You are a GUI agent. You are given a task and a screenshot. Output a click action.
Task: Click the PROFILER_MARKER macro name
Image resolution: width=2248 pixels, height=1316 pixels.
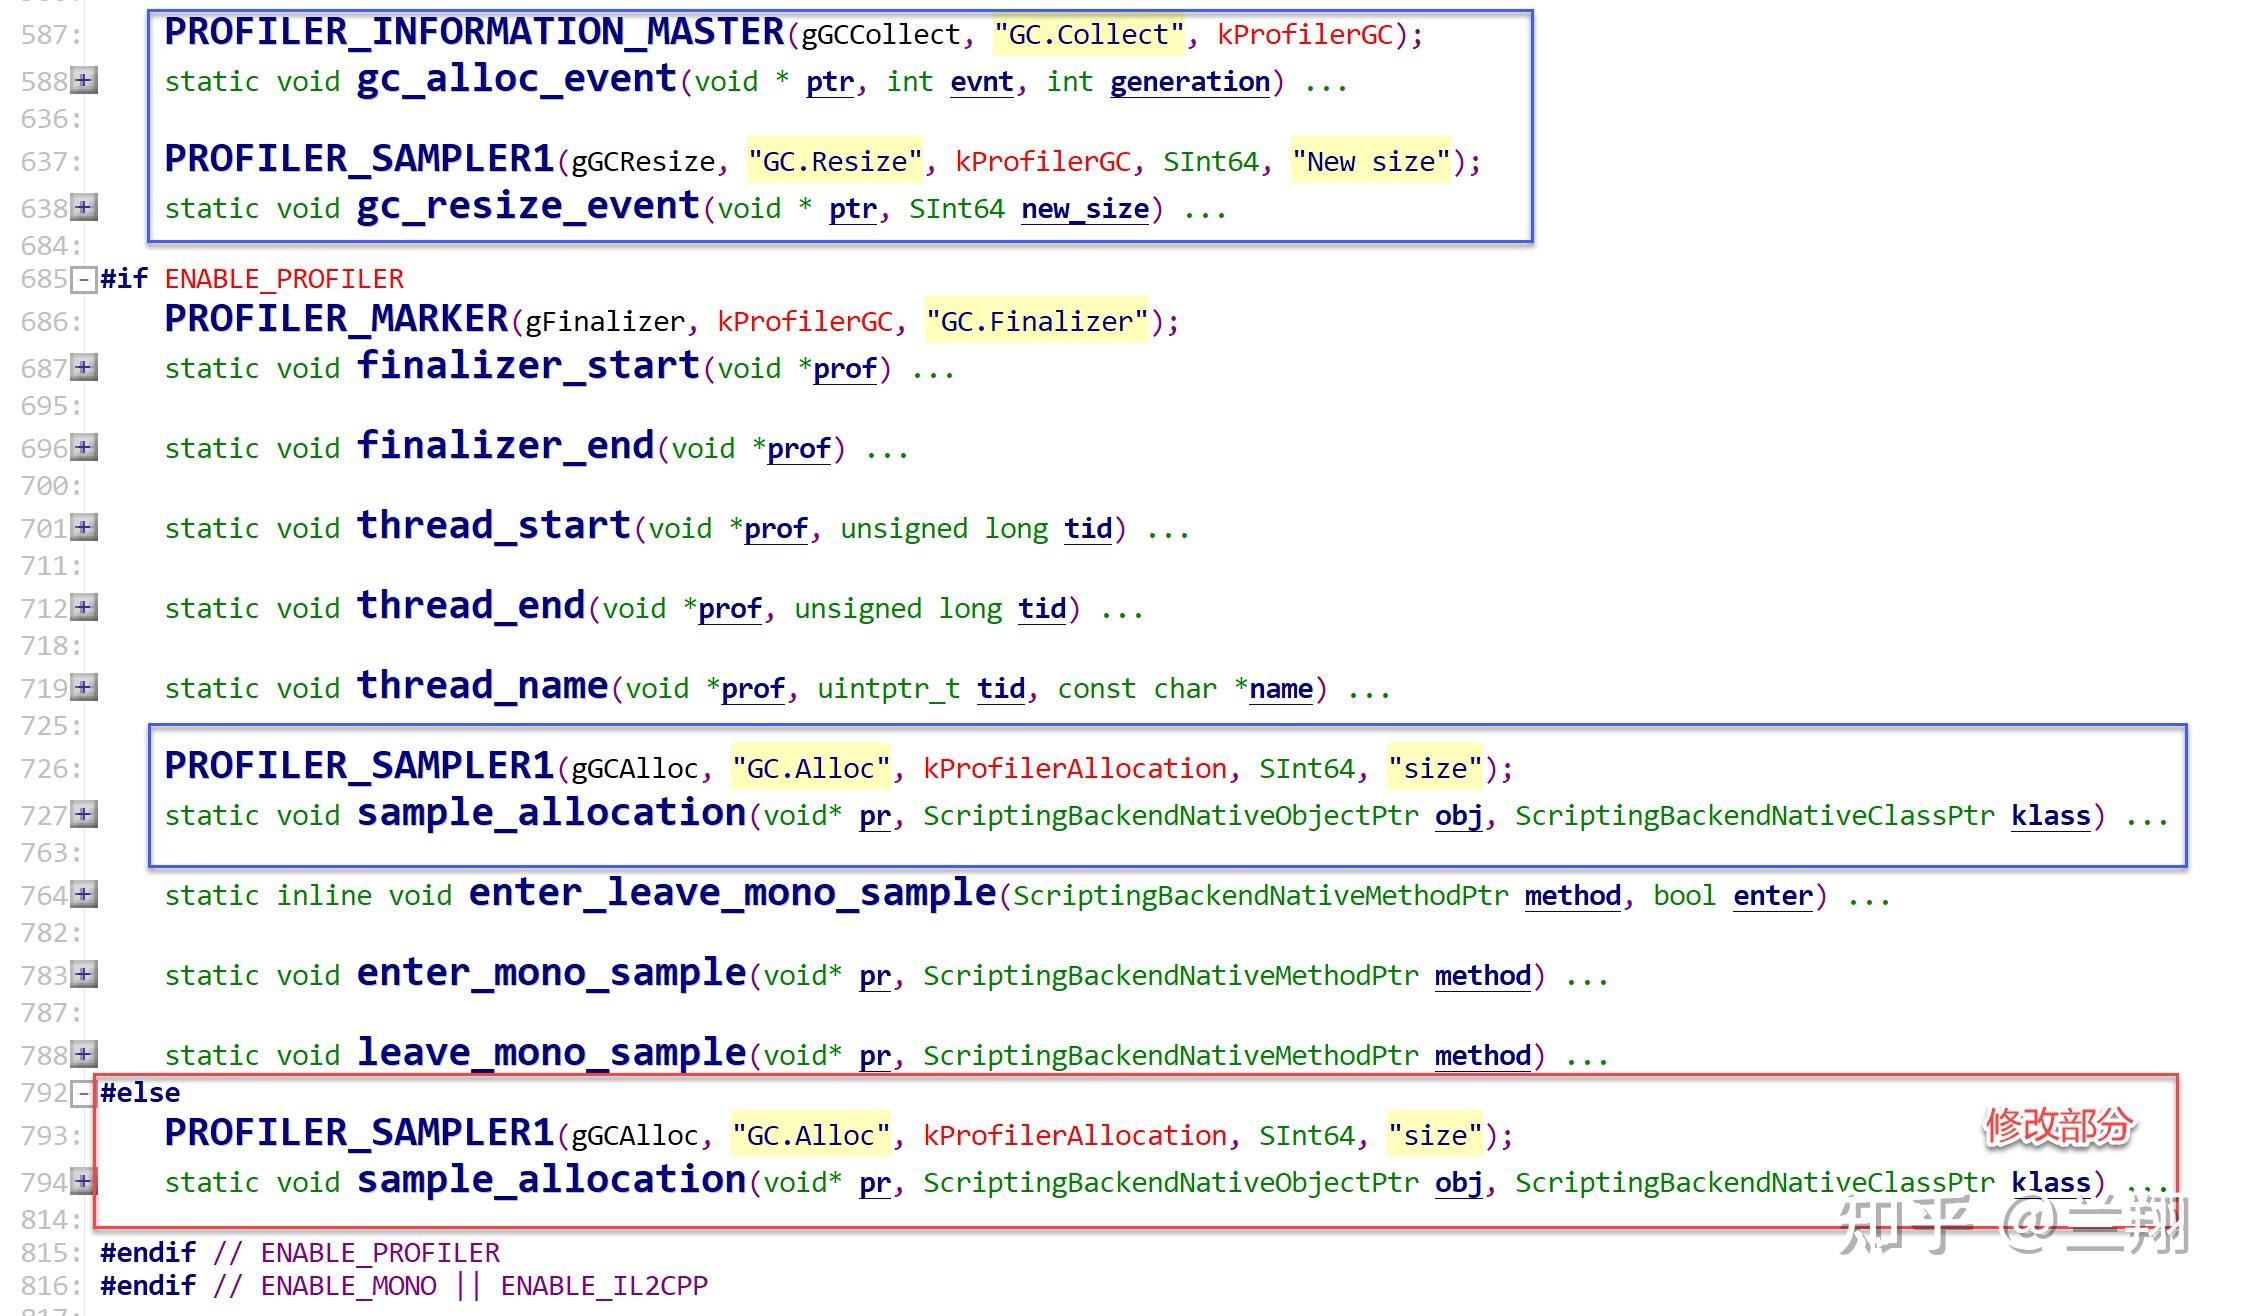coord(336,319)
